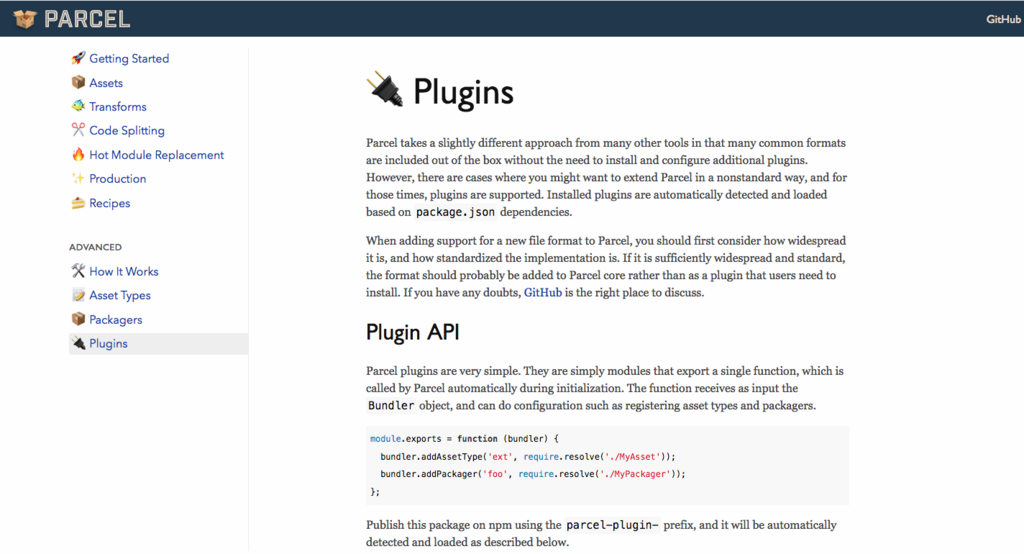Click the cake icon beside Recipes
Screen dimensions: 1024x554
pos(78,203)
